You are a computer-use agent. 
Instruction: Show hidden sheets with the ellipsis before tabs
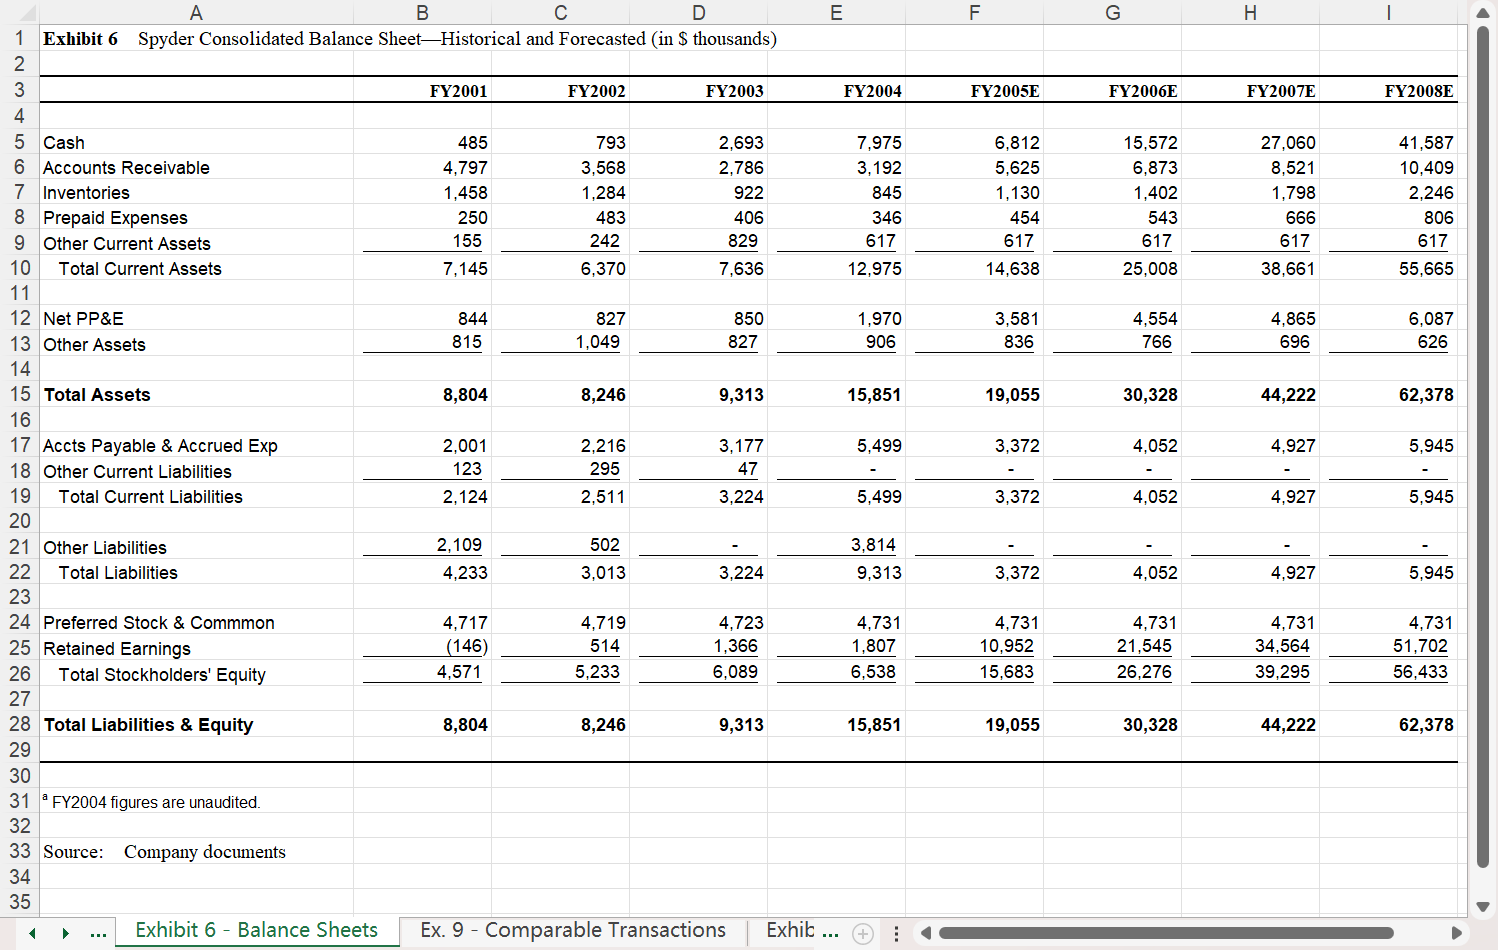(x=98, y=933)
